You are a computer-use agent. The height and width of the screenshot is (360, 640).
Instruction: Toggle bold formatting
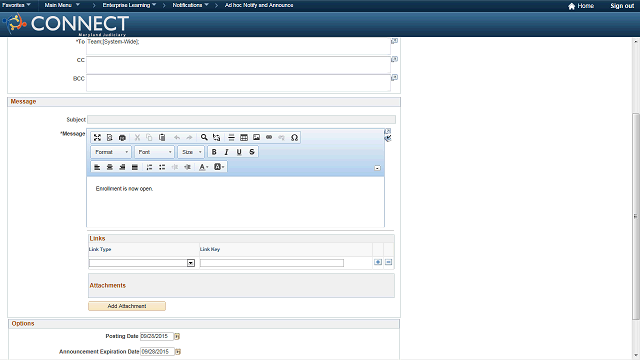click(x=214, y=152)
